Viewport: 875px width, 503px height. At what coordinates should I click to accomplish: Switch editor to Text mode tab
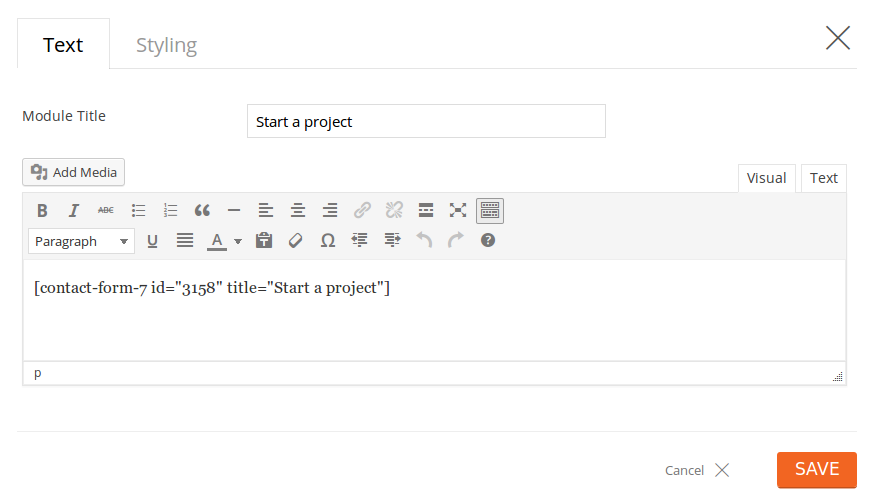click(823, 178)
